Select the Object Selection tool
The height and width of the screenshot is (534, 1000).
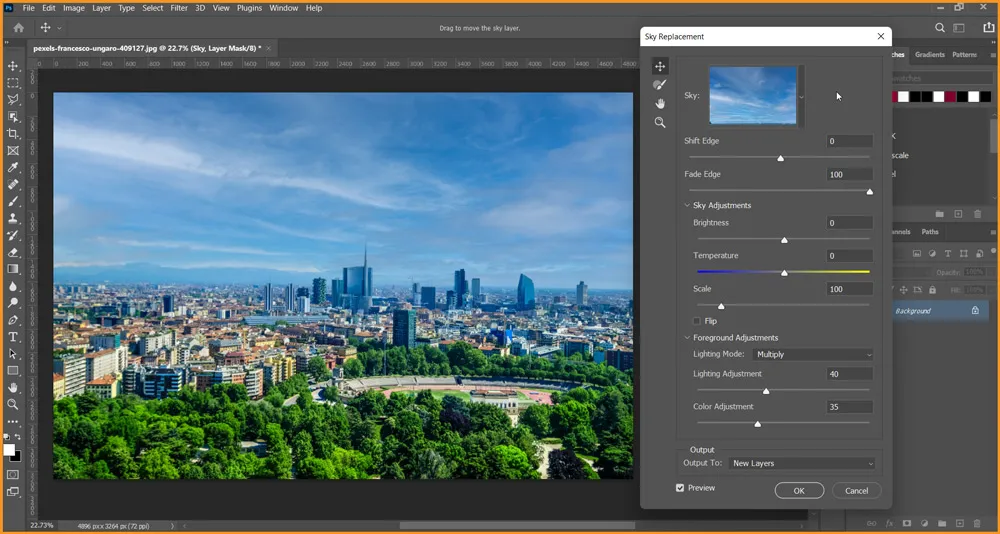13,117
